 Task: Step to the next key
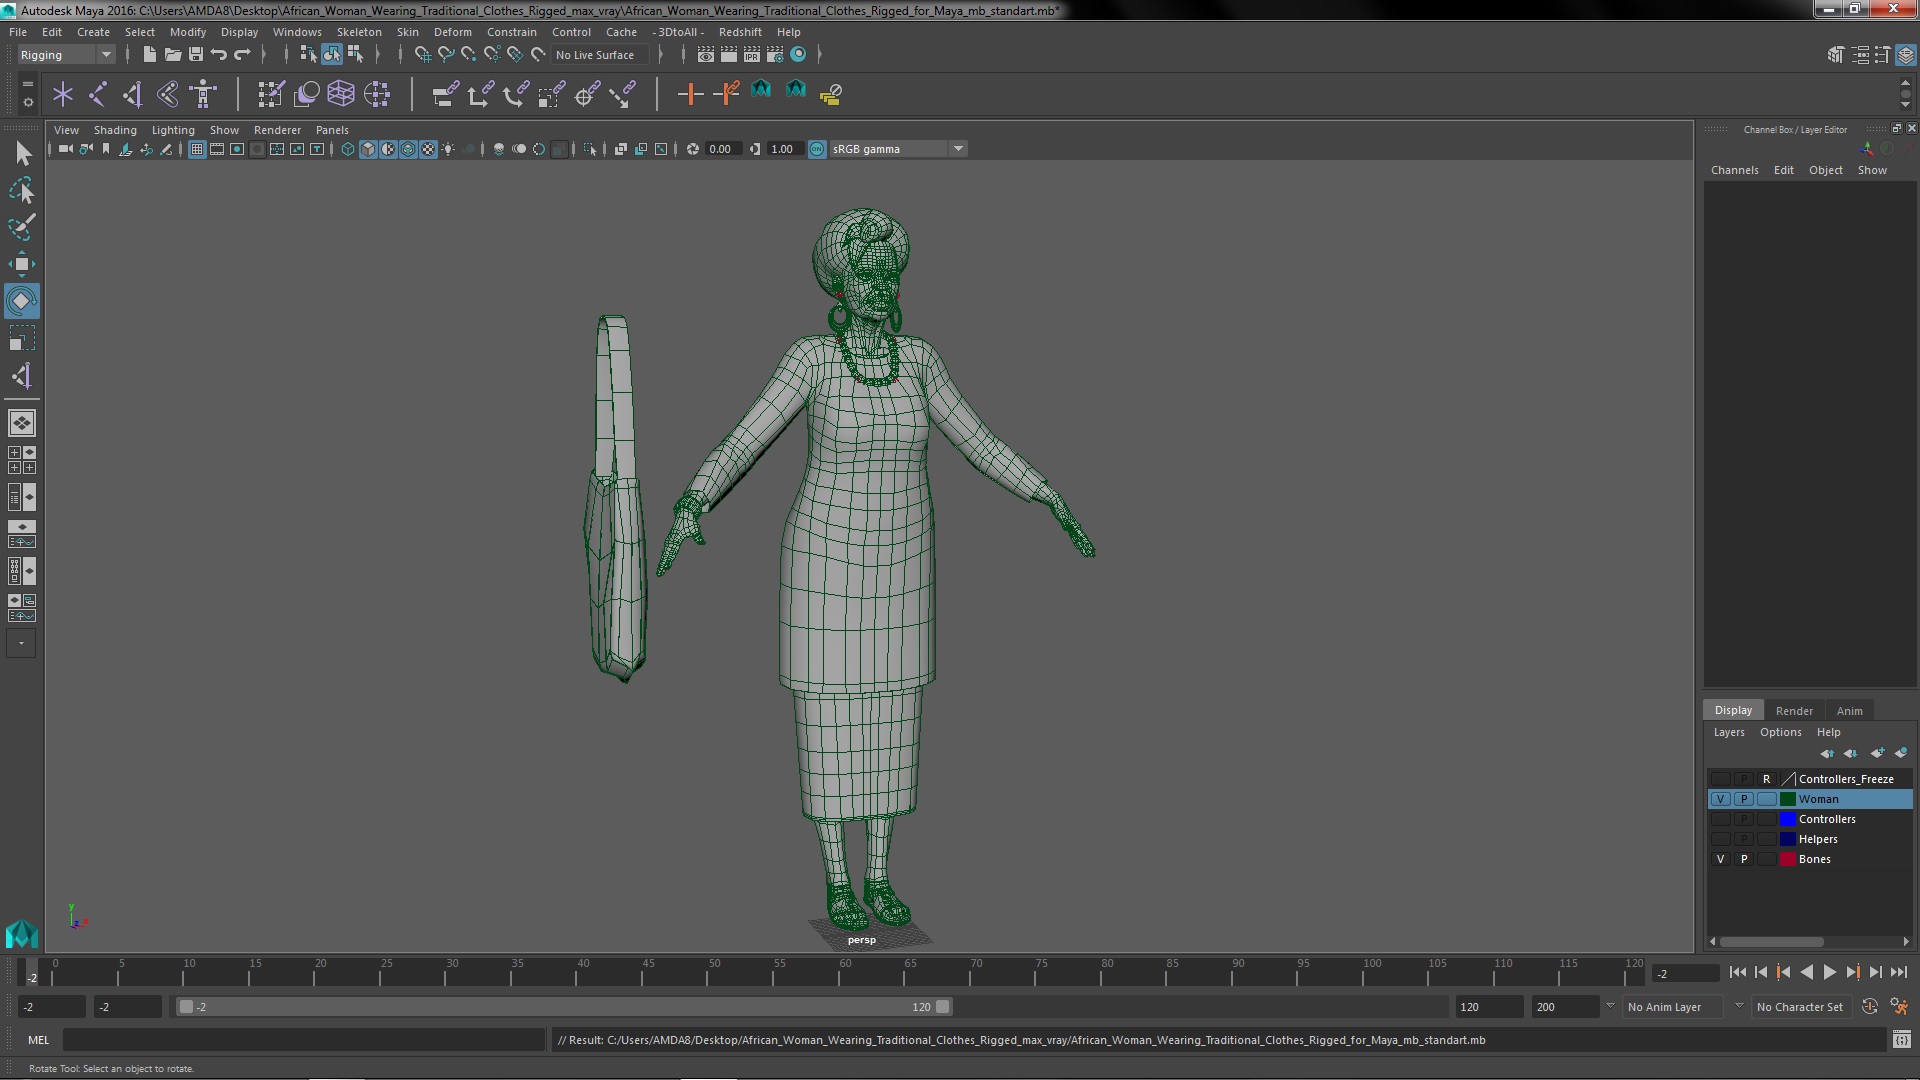[1852, 972]
